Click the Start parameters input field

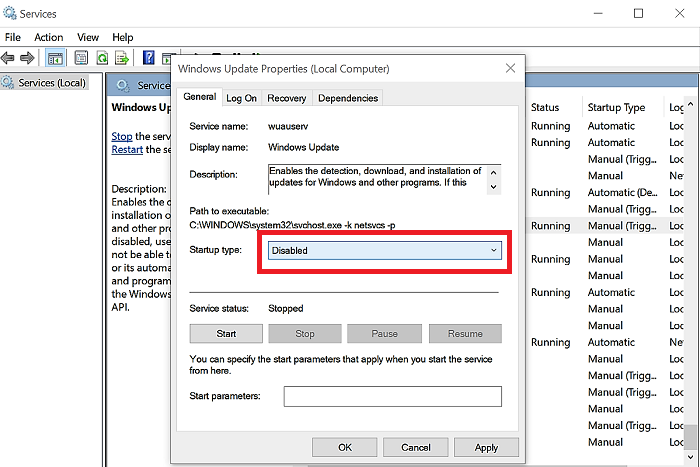(393, 396)
